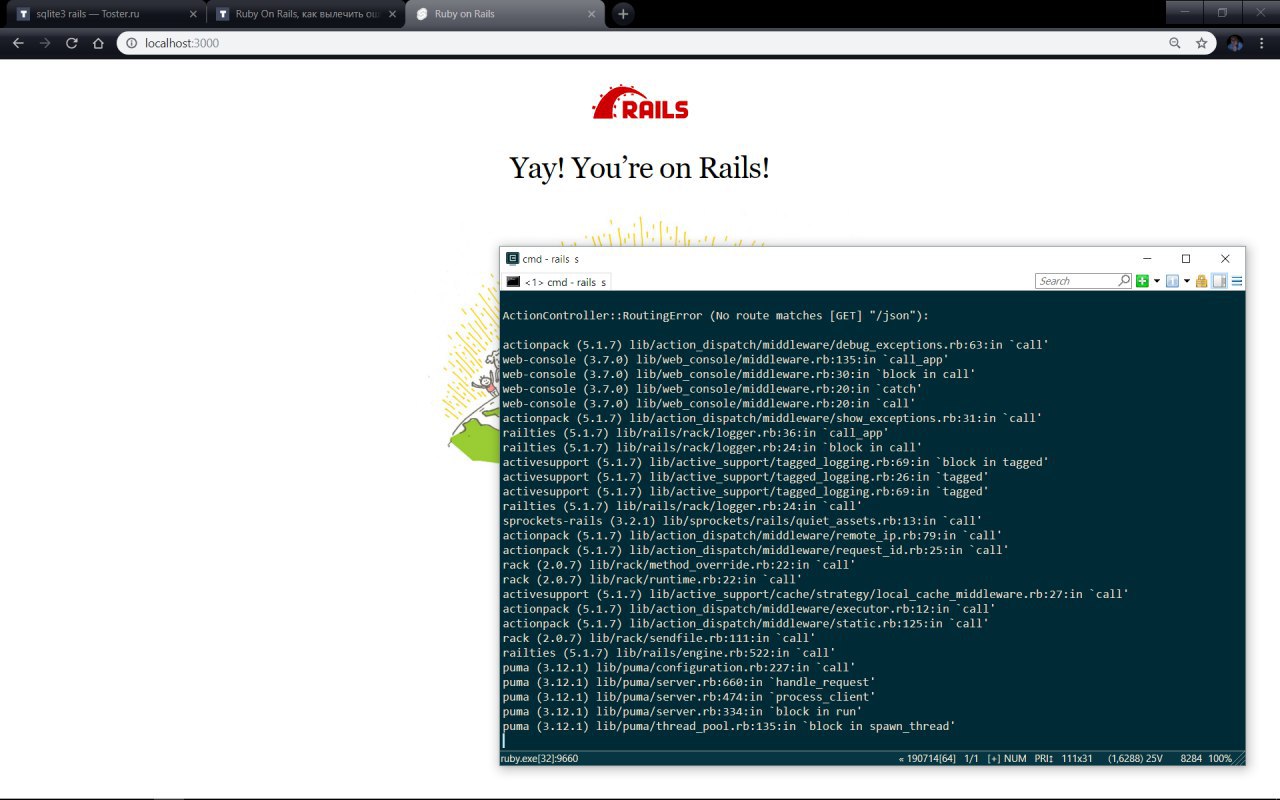This screenshot has height=800, width=1280.
Task: Click the 111x31 size in status bar
Action: (1078, 758)
